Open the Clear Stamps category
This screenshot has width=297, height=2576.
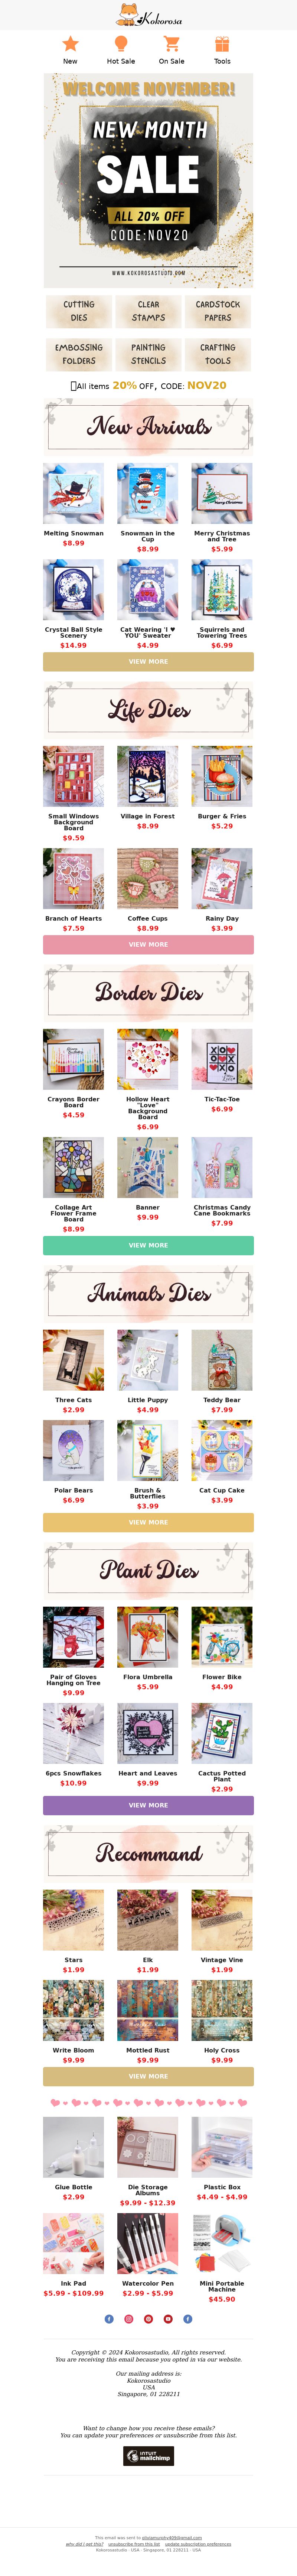(148, 311)
